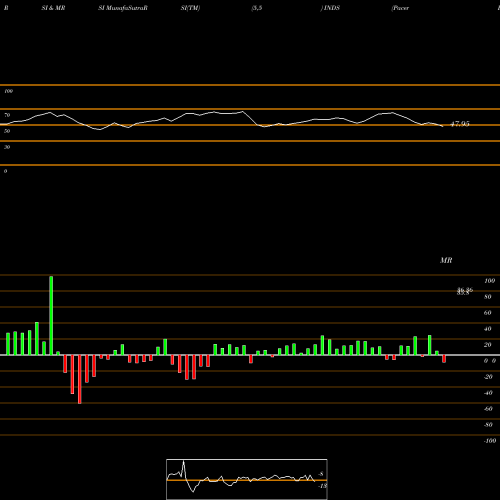Click the RSI axis label 50
This screenshot has width=500, height=500.
pos(7,131)
